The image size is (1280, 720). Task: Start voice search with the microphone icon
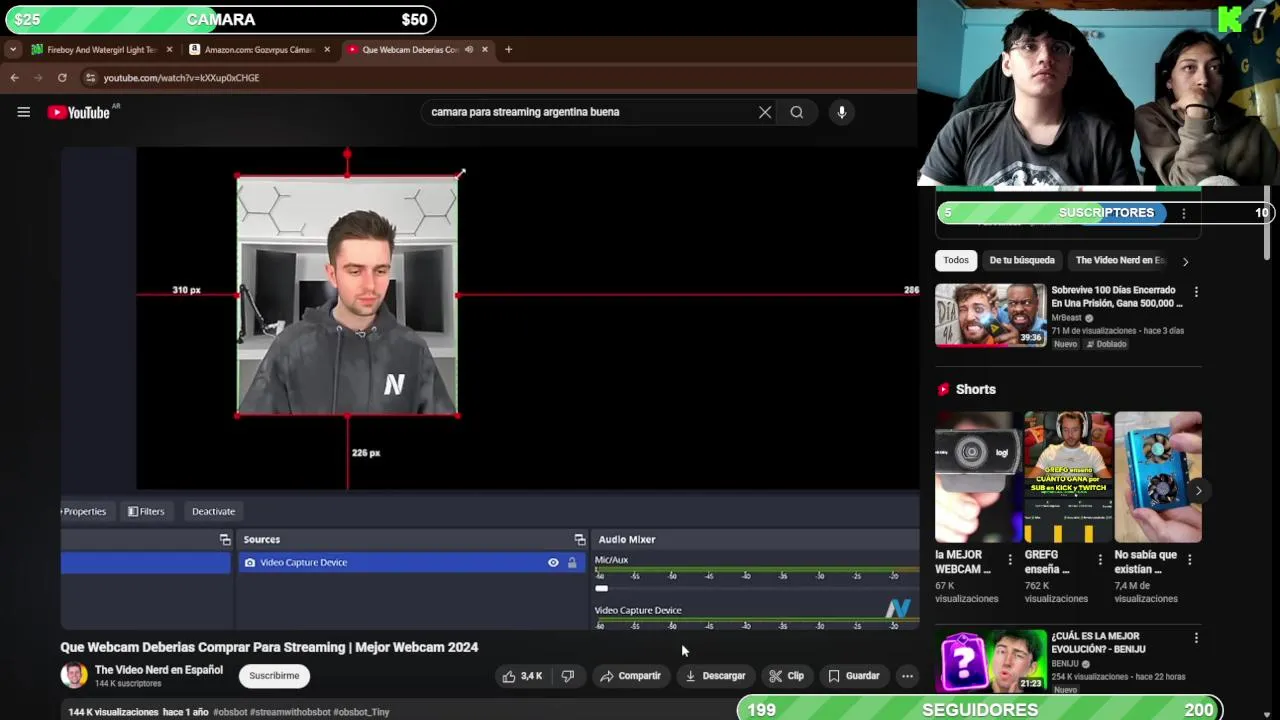[x=842, y=112]
